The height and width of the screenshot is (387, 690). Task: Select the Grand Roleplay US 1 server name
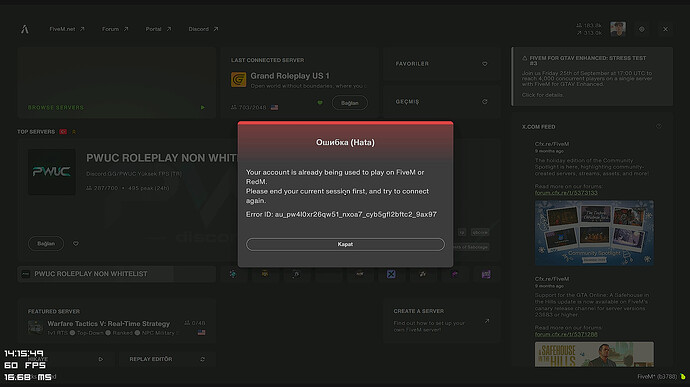click(x=290, y=76)
